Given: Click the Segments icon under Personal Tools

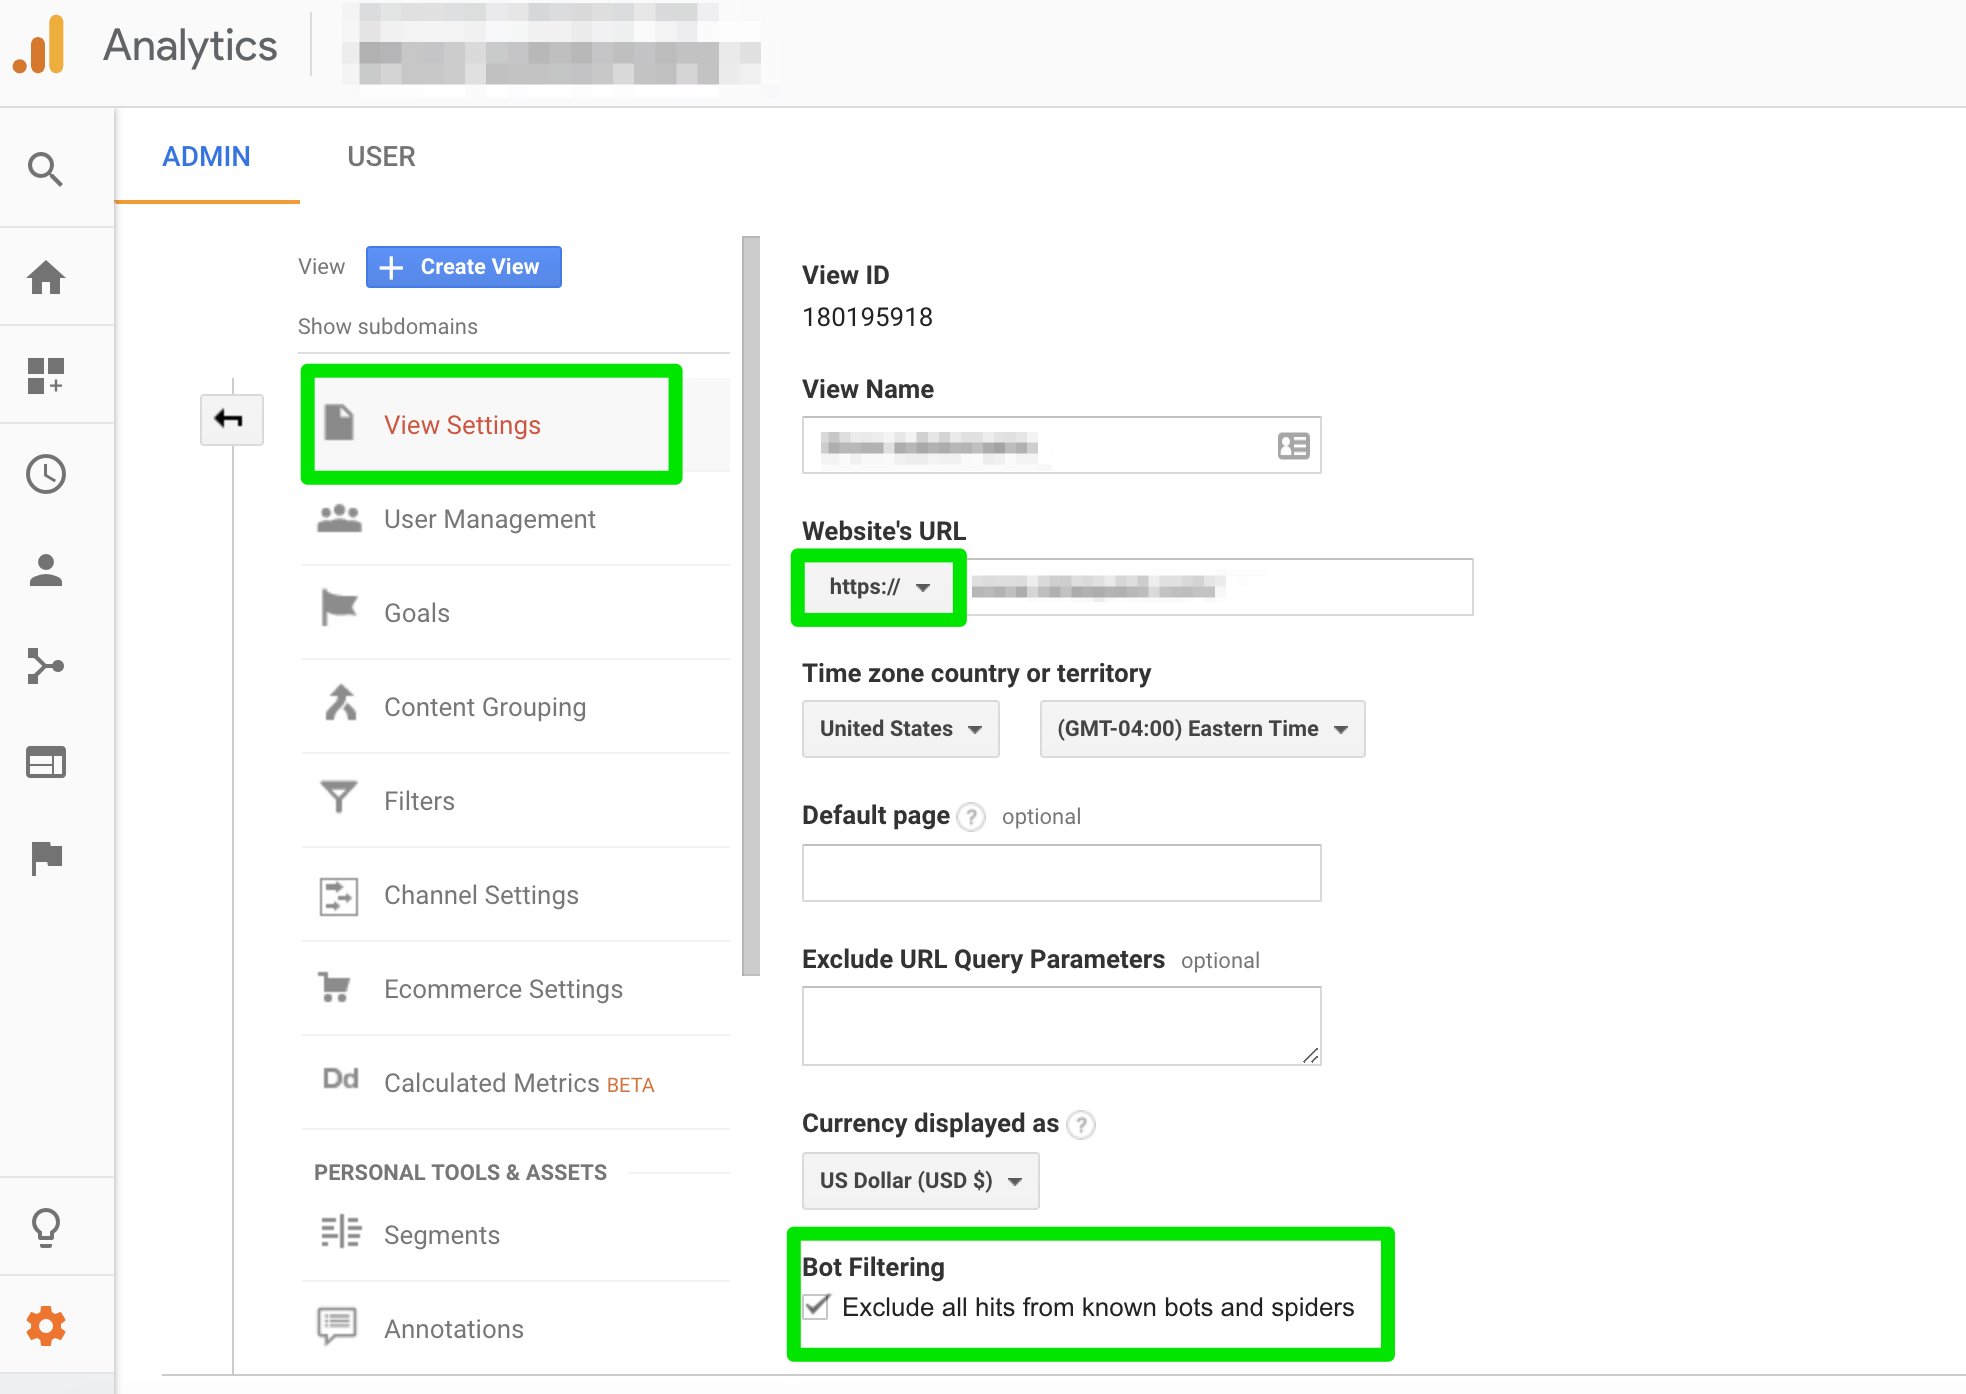Looking at the screenshot, I should click(x=339, y=1233).
